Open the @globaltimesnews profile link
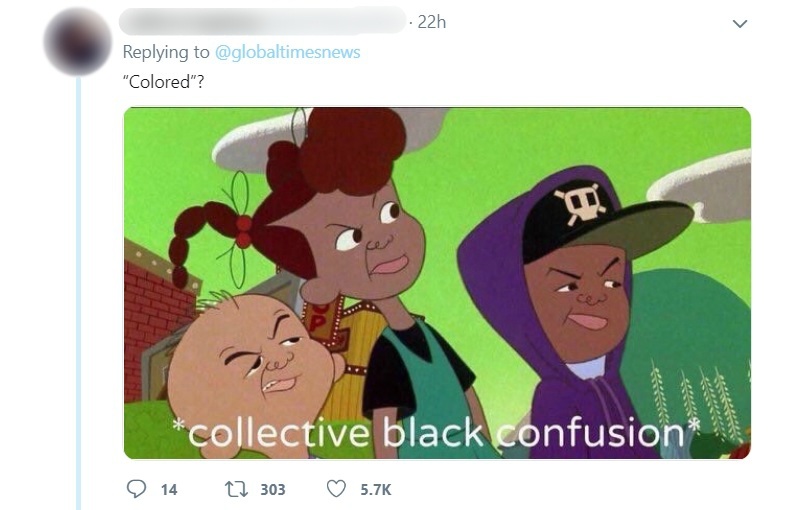 tap(288, 52)
